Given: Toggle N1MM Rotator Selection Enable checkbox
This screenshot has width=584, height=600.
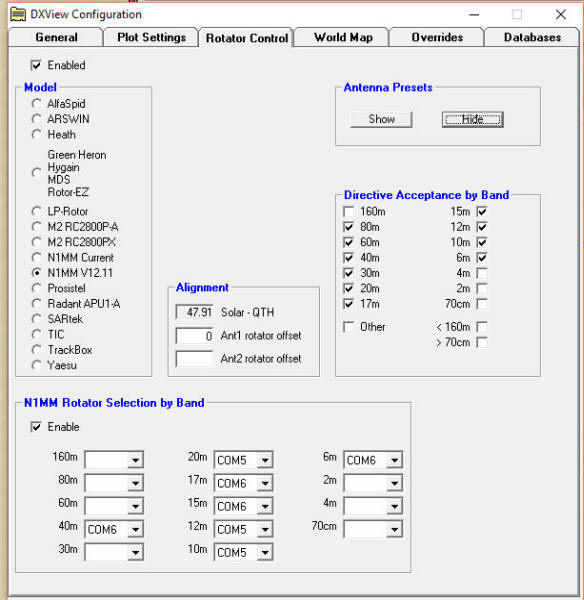Looking at the screenshot, I should [36, 427].
